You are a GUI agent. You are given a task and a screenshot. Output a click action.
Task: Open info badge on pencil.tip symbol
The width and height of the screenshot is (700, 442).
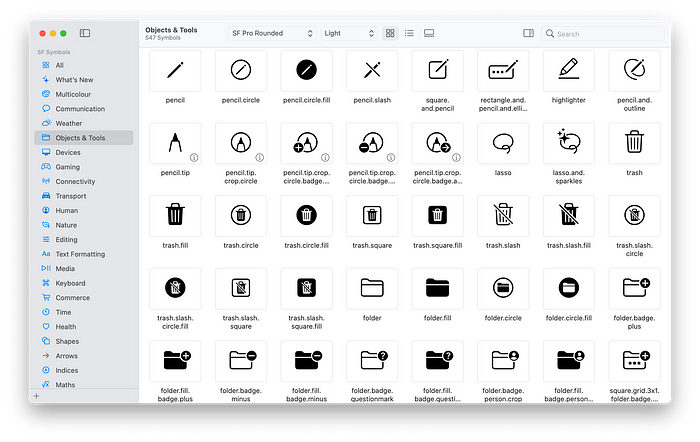click(x=194, y=158)
